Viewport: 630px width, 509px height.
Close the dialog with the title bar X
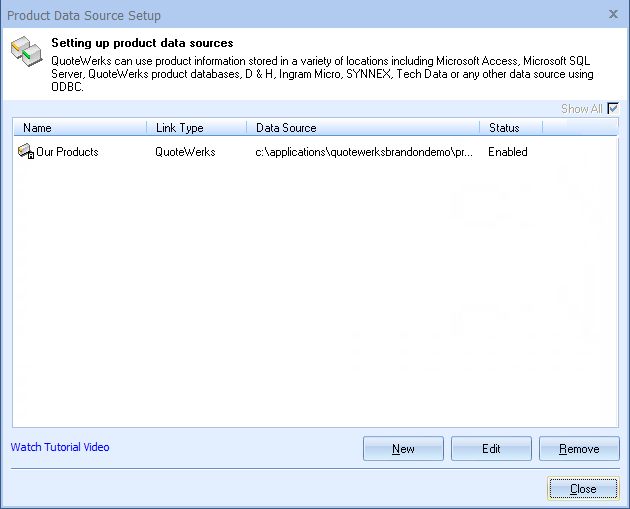click(x=613, y=14)
